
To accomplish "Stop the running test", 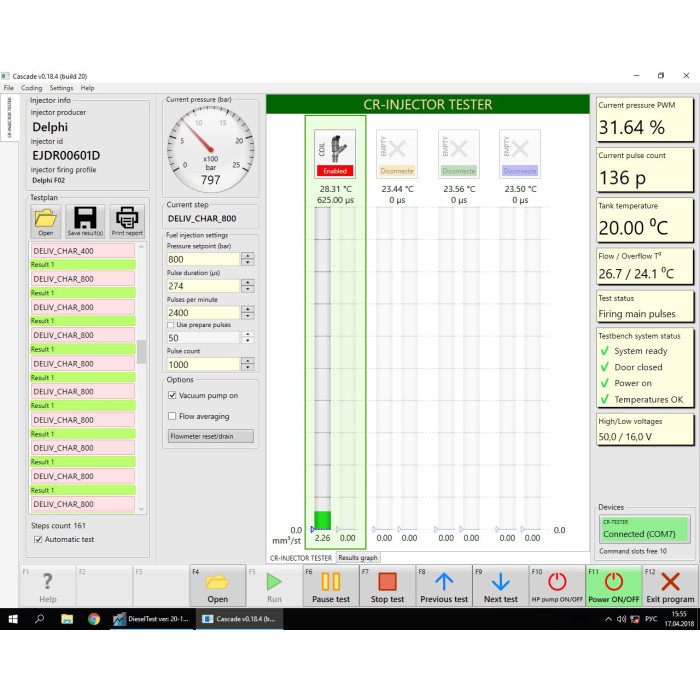I will pos(387,585).
